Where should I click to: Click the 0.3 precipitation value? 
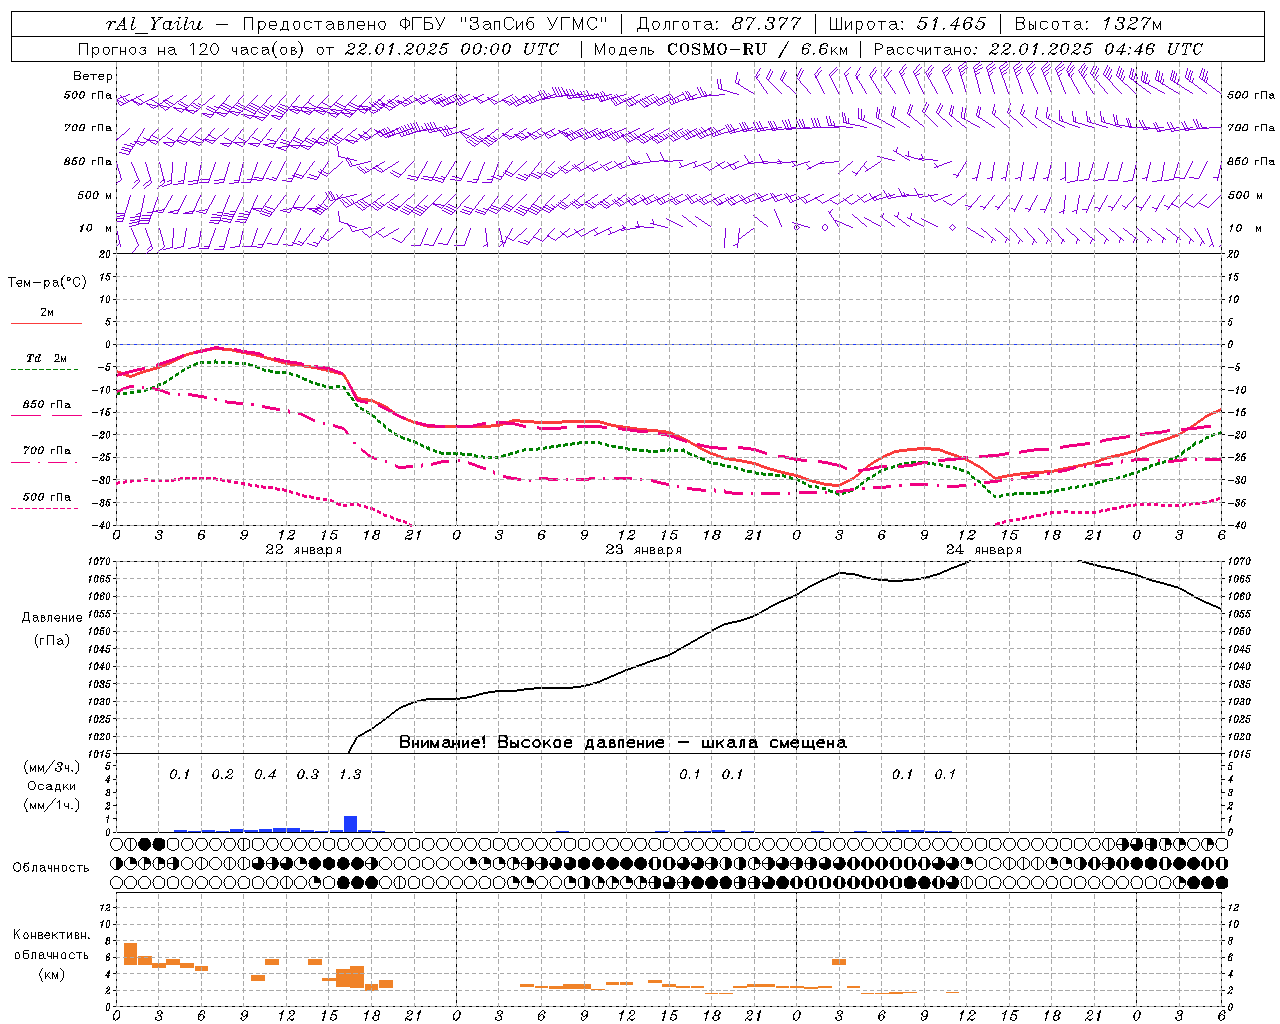point(307,775)
